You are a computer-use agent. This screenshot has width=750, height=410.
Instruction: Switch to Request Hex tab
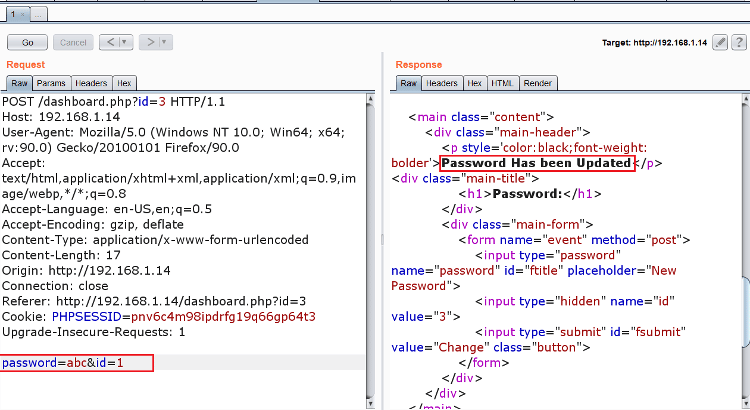pyautogui.click(x=124, y=83)
